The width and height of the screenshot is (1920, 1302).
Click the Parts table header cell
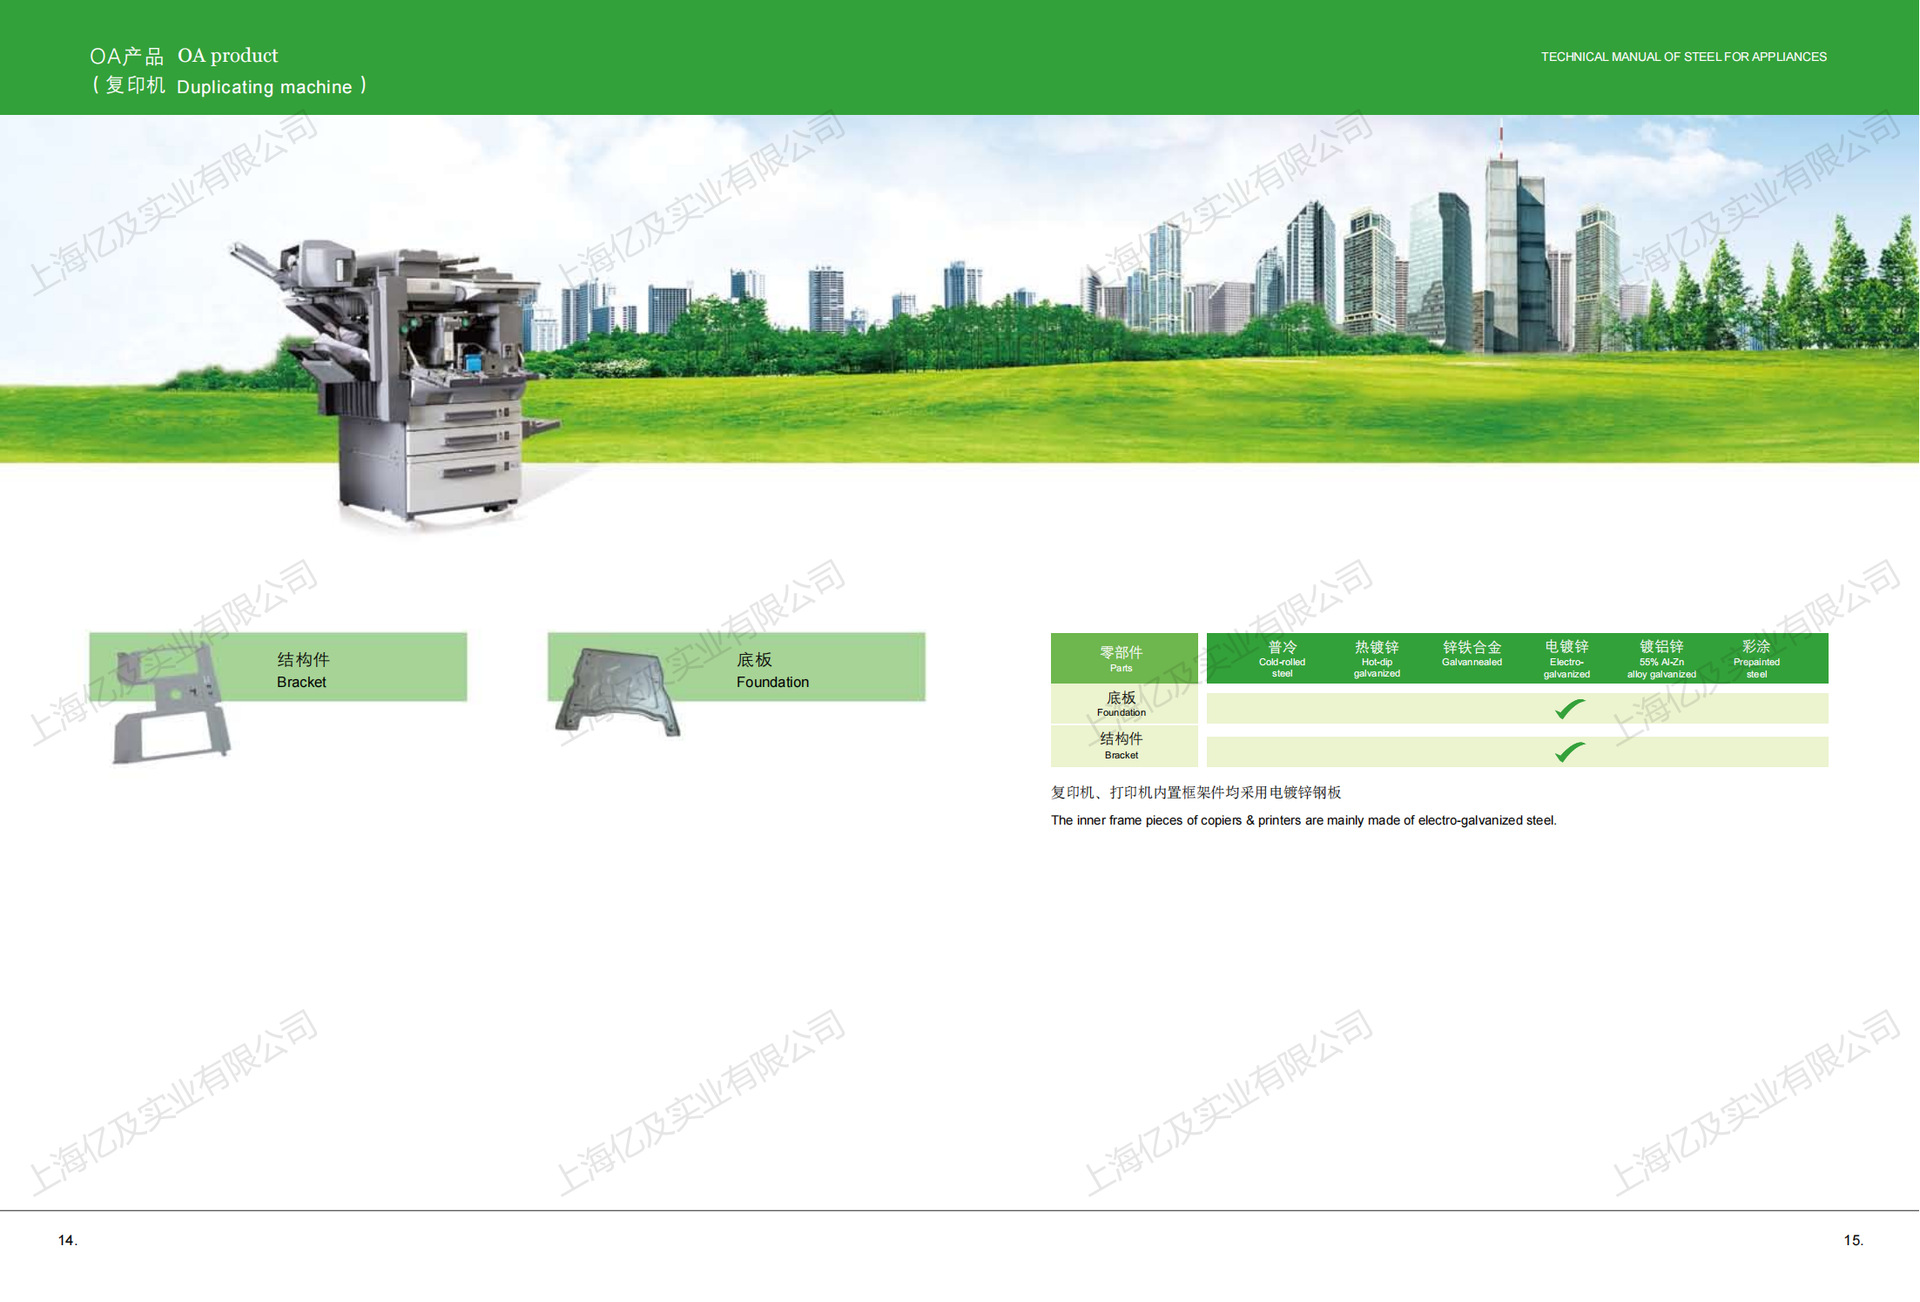[x=1122, y=658]
